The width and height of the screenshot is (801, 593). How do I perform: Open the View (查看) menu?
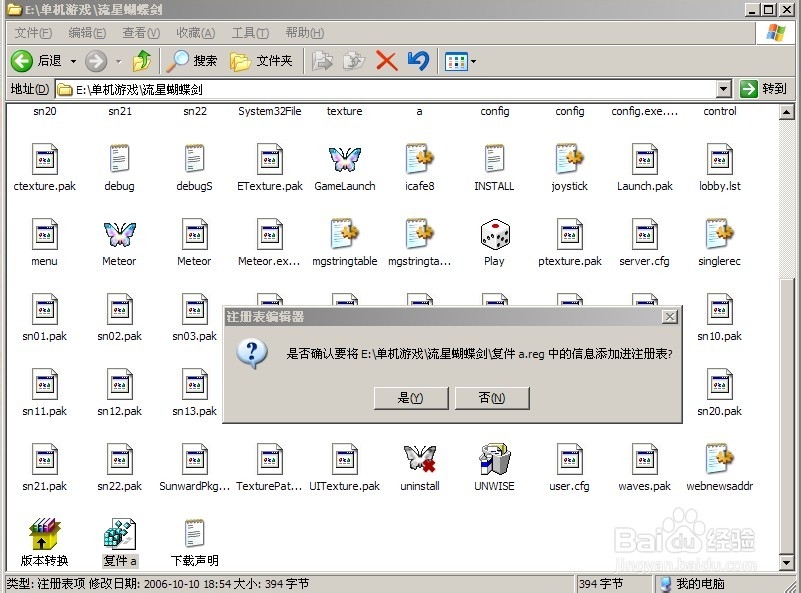click(141, 33)
